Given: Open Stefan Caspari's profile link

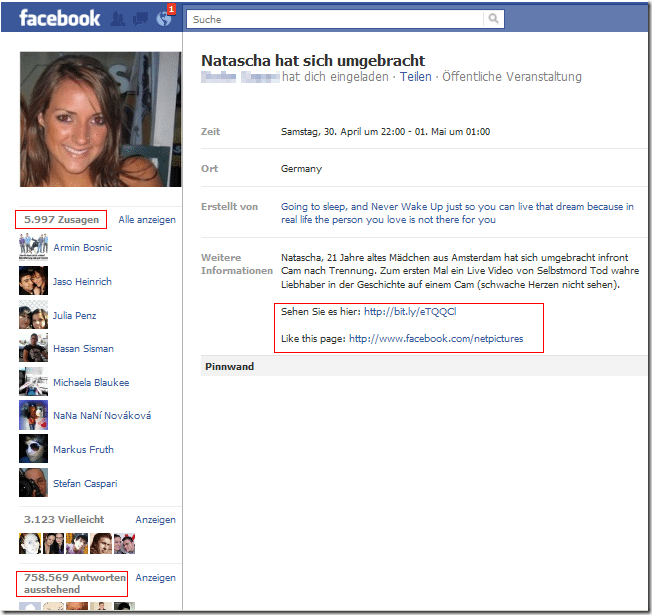Looking at the screenshot, I should coord(85,484).
